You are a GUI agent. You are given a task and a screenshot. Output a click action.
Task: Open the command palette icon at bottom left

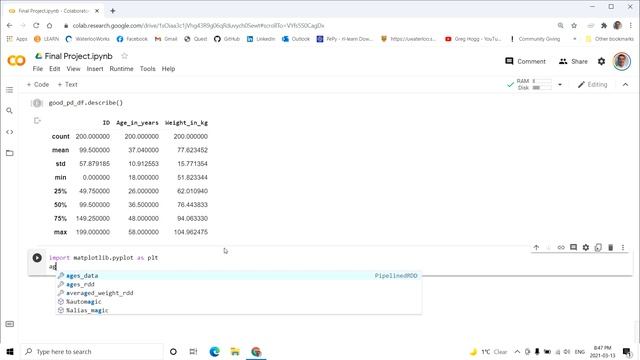pyautogui.click(x=10, y=324)
